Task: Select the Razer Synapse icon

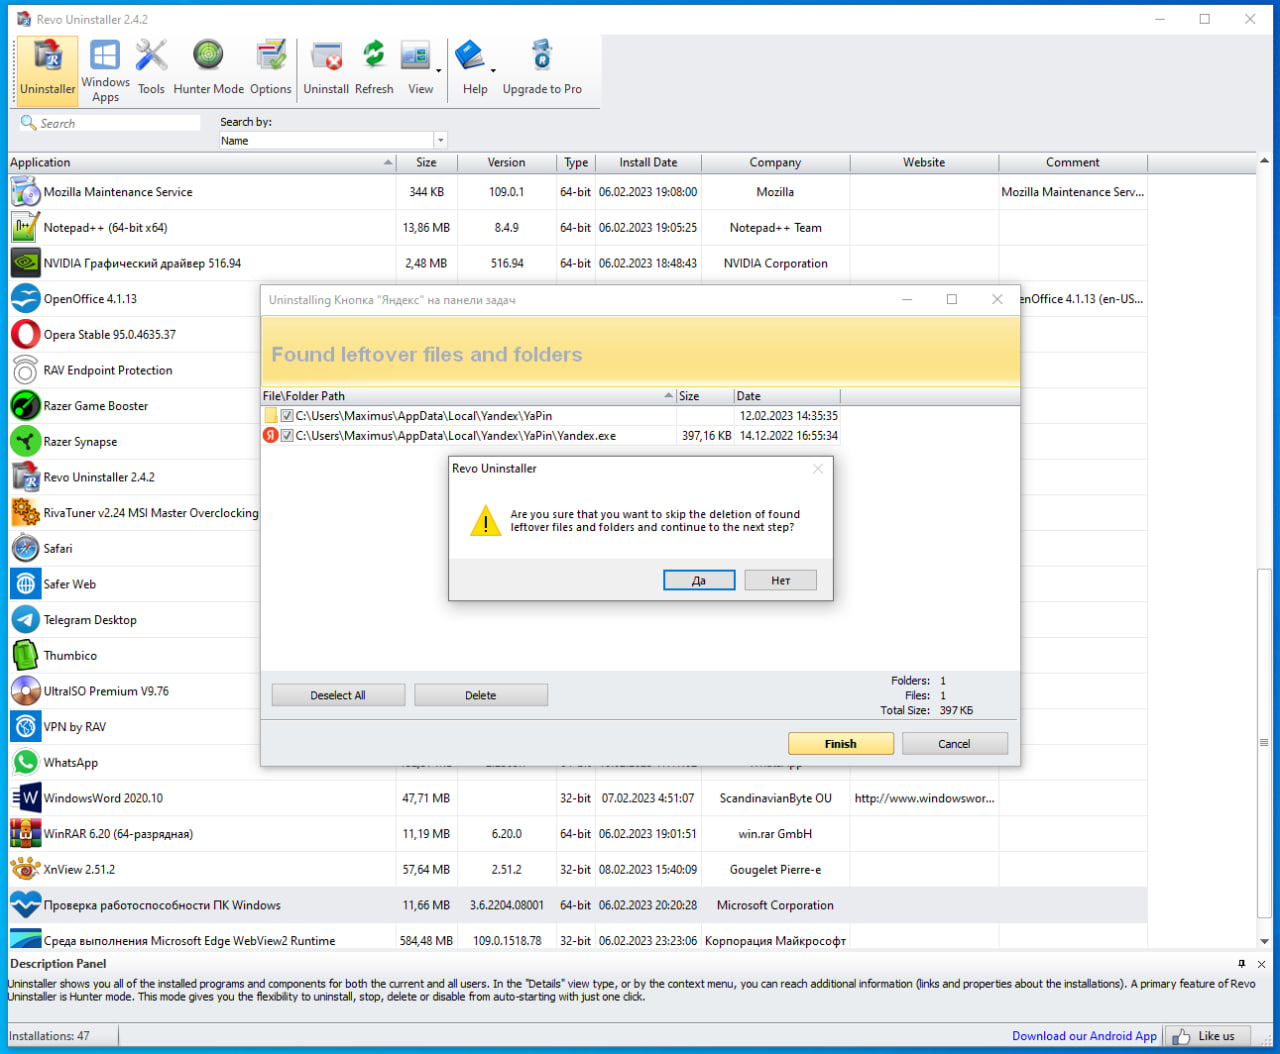Action: (x=25, y=442)
